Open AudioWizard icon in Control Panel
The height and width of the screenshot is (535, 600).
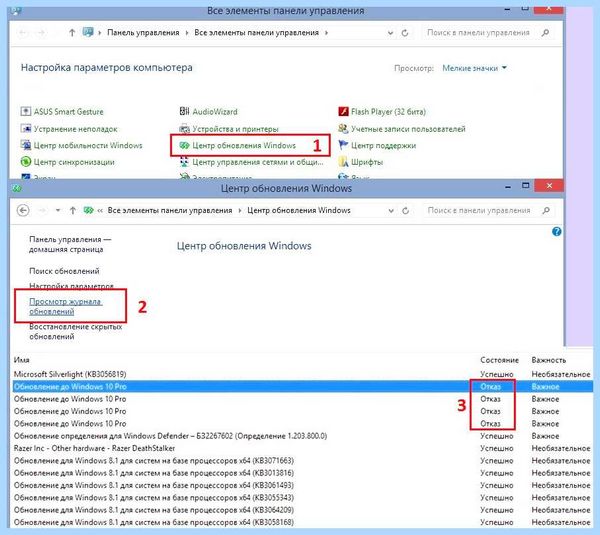[184, 111]
